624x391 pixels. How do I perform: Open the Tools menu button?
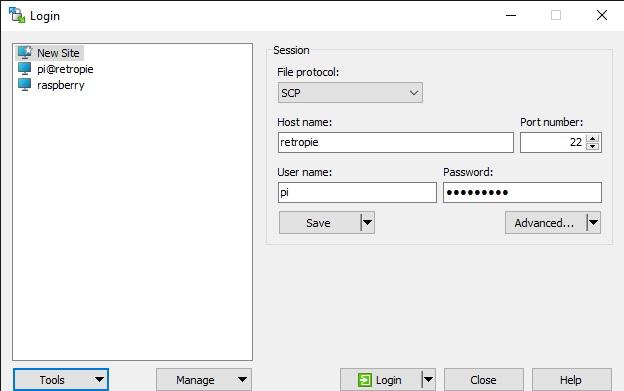pos(61,380)
